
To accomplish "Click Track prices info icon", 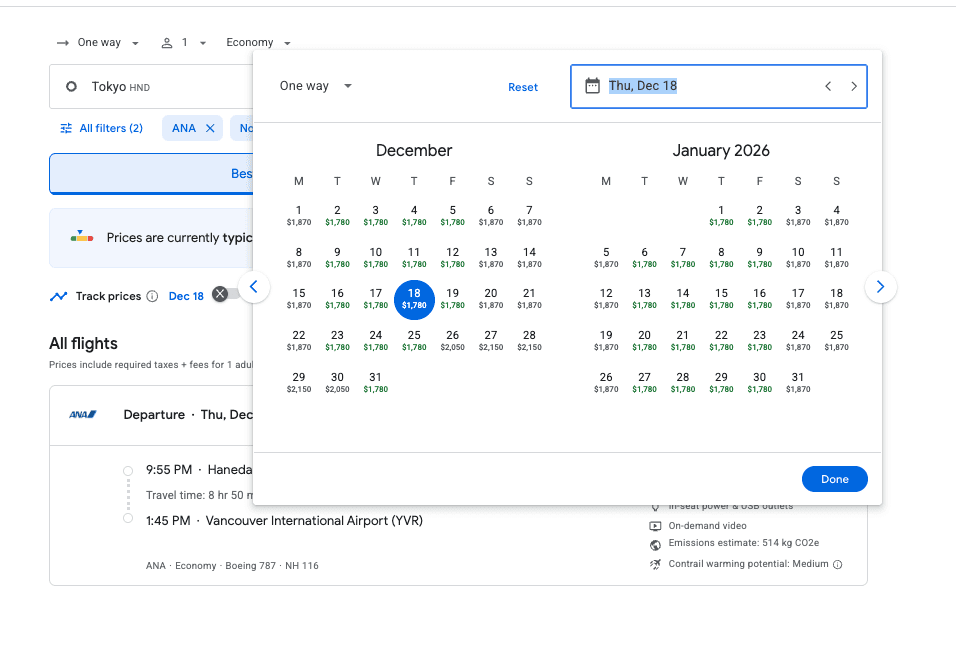I will [x=152, y=296].
